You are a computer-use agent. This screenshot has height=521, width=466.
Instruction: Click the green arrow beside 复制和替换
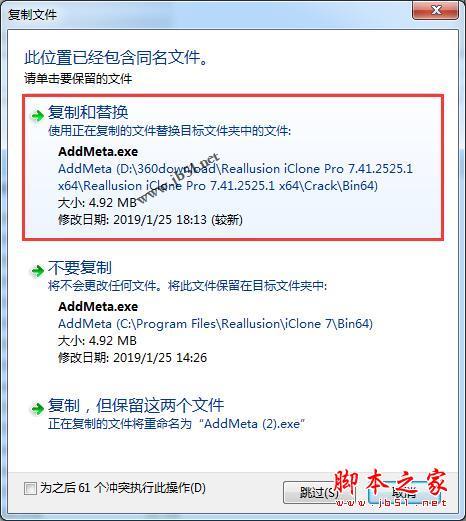pyautogui.click(x=37, y=116)
